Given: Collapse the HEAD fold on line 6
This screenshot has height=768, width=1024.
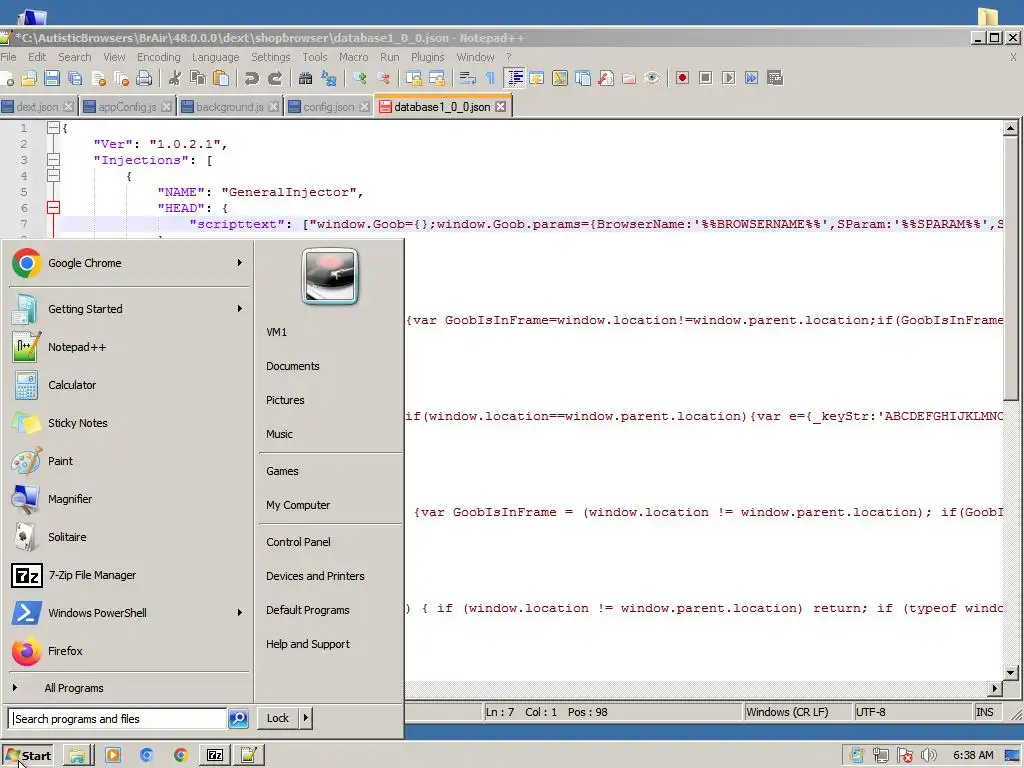Looking at the screenshot, I should [x=54, y=208].
